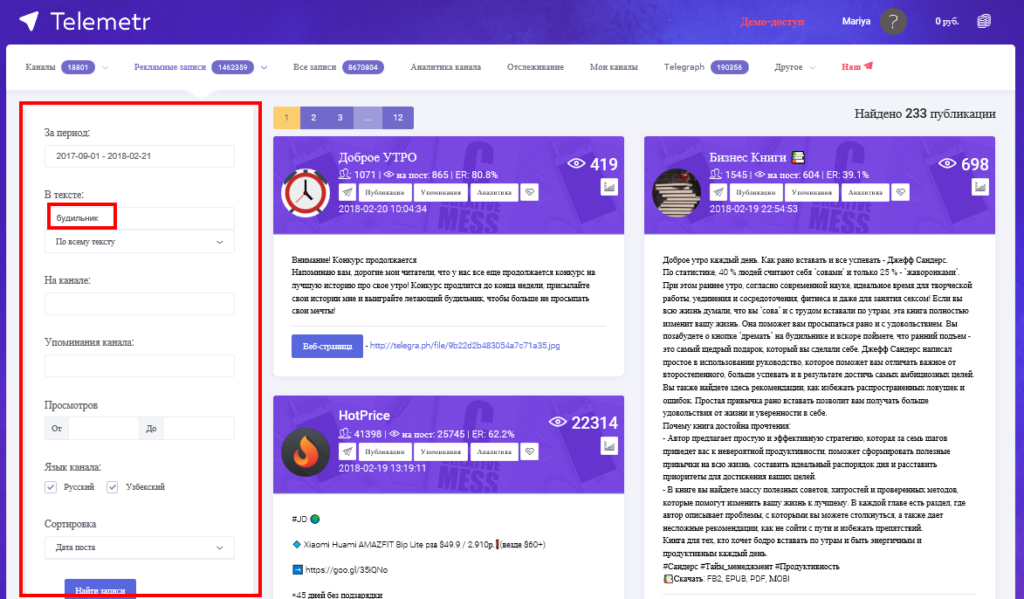Toggle the Узбекский language checkbox
1024x599 pixels.
[113, 487]
